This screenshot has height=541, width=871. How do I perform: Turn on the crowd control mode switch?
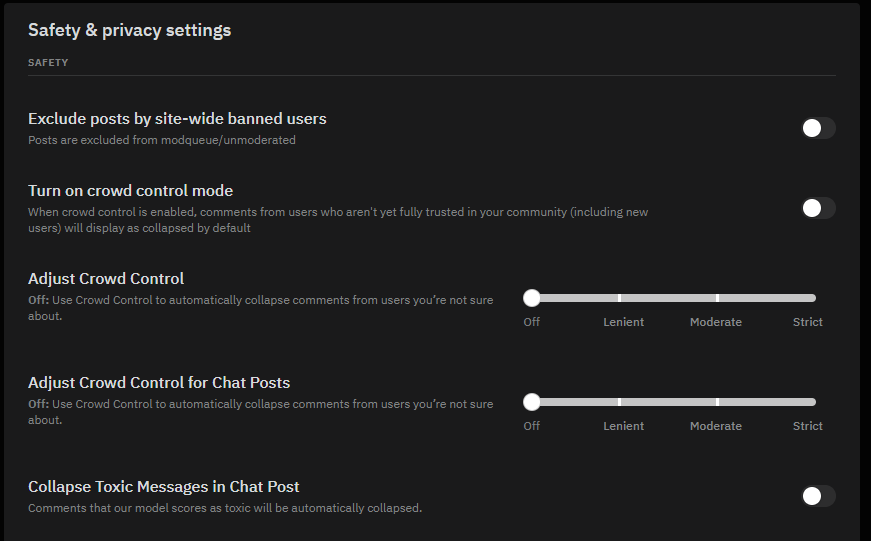(x=818, y=208)
